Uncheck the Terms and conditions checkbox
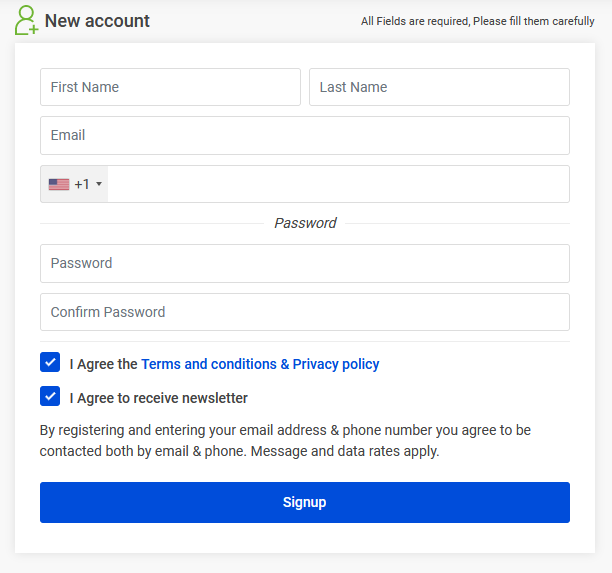This screenshot has width=612, height=573. click(50, 363)
